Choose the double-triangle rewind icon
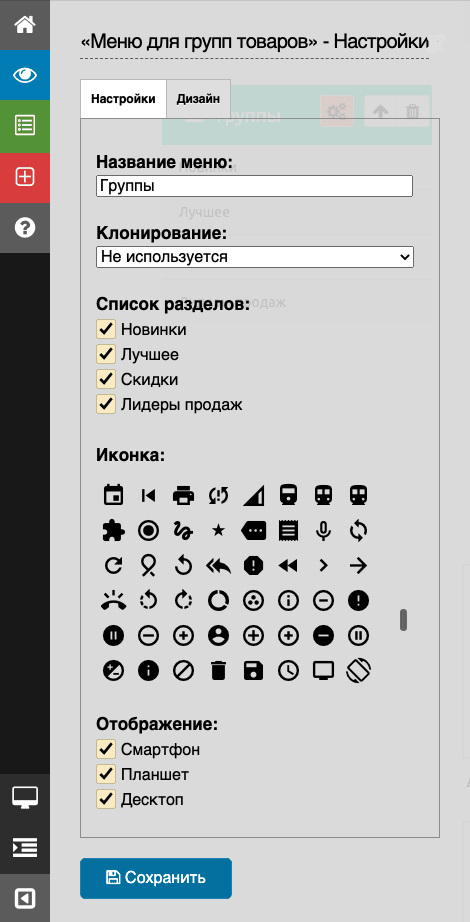Viewport: 470px width, 922px height. point(288,566)
